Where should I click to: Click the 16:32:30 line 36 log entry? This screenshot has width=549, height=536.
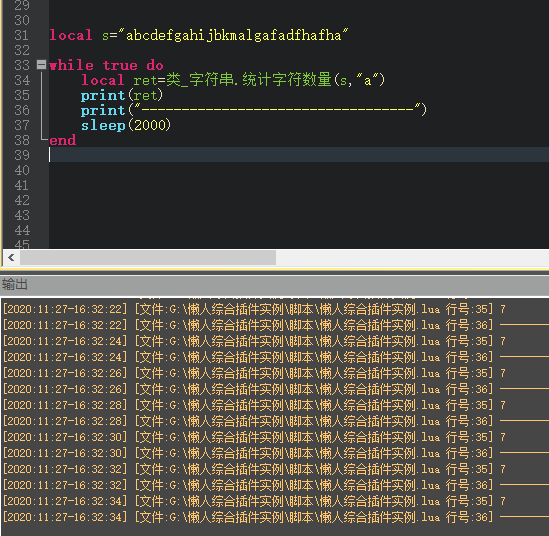(276, 453)
